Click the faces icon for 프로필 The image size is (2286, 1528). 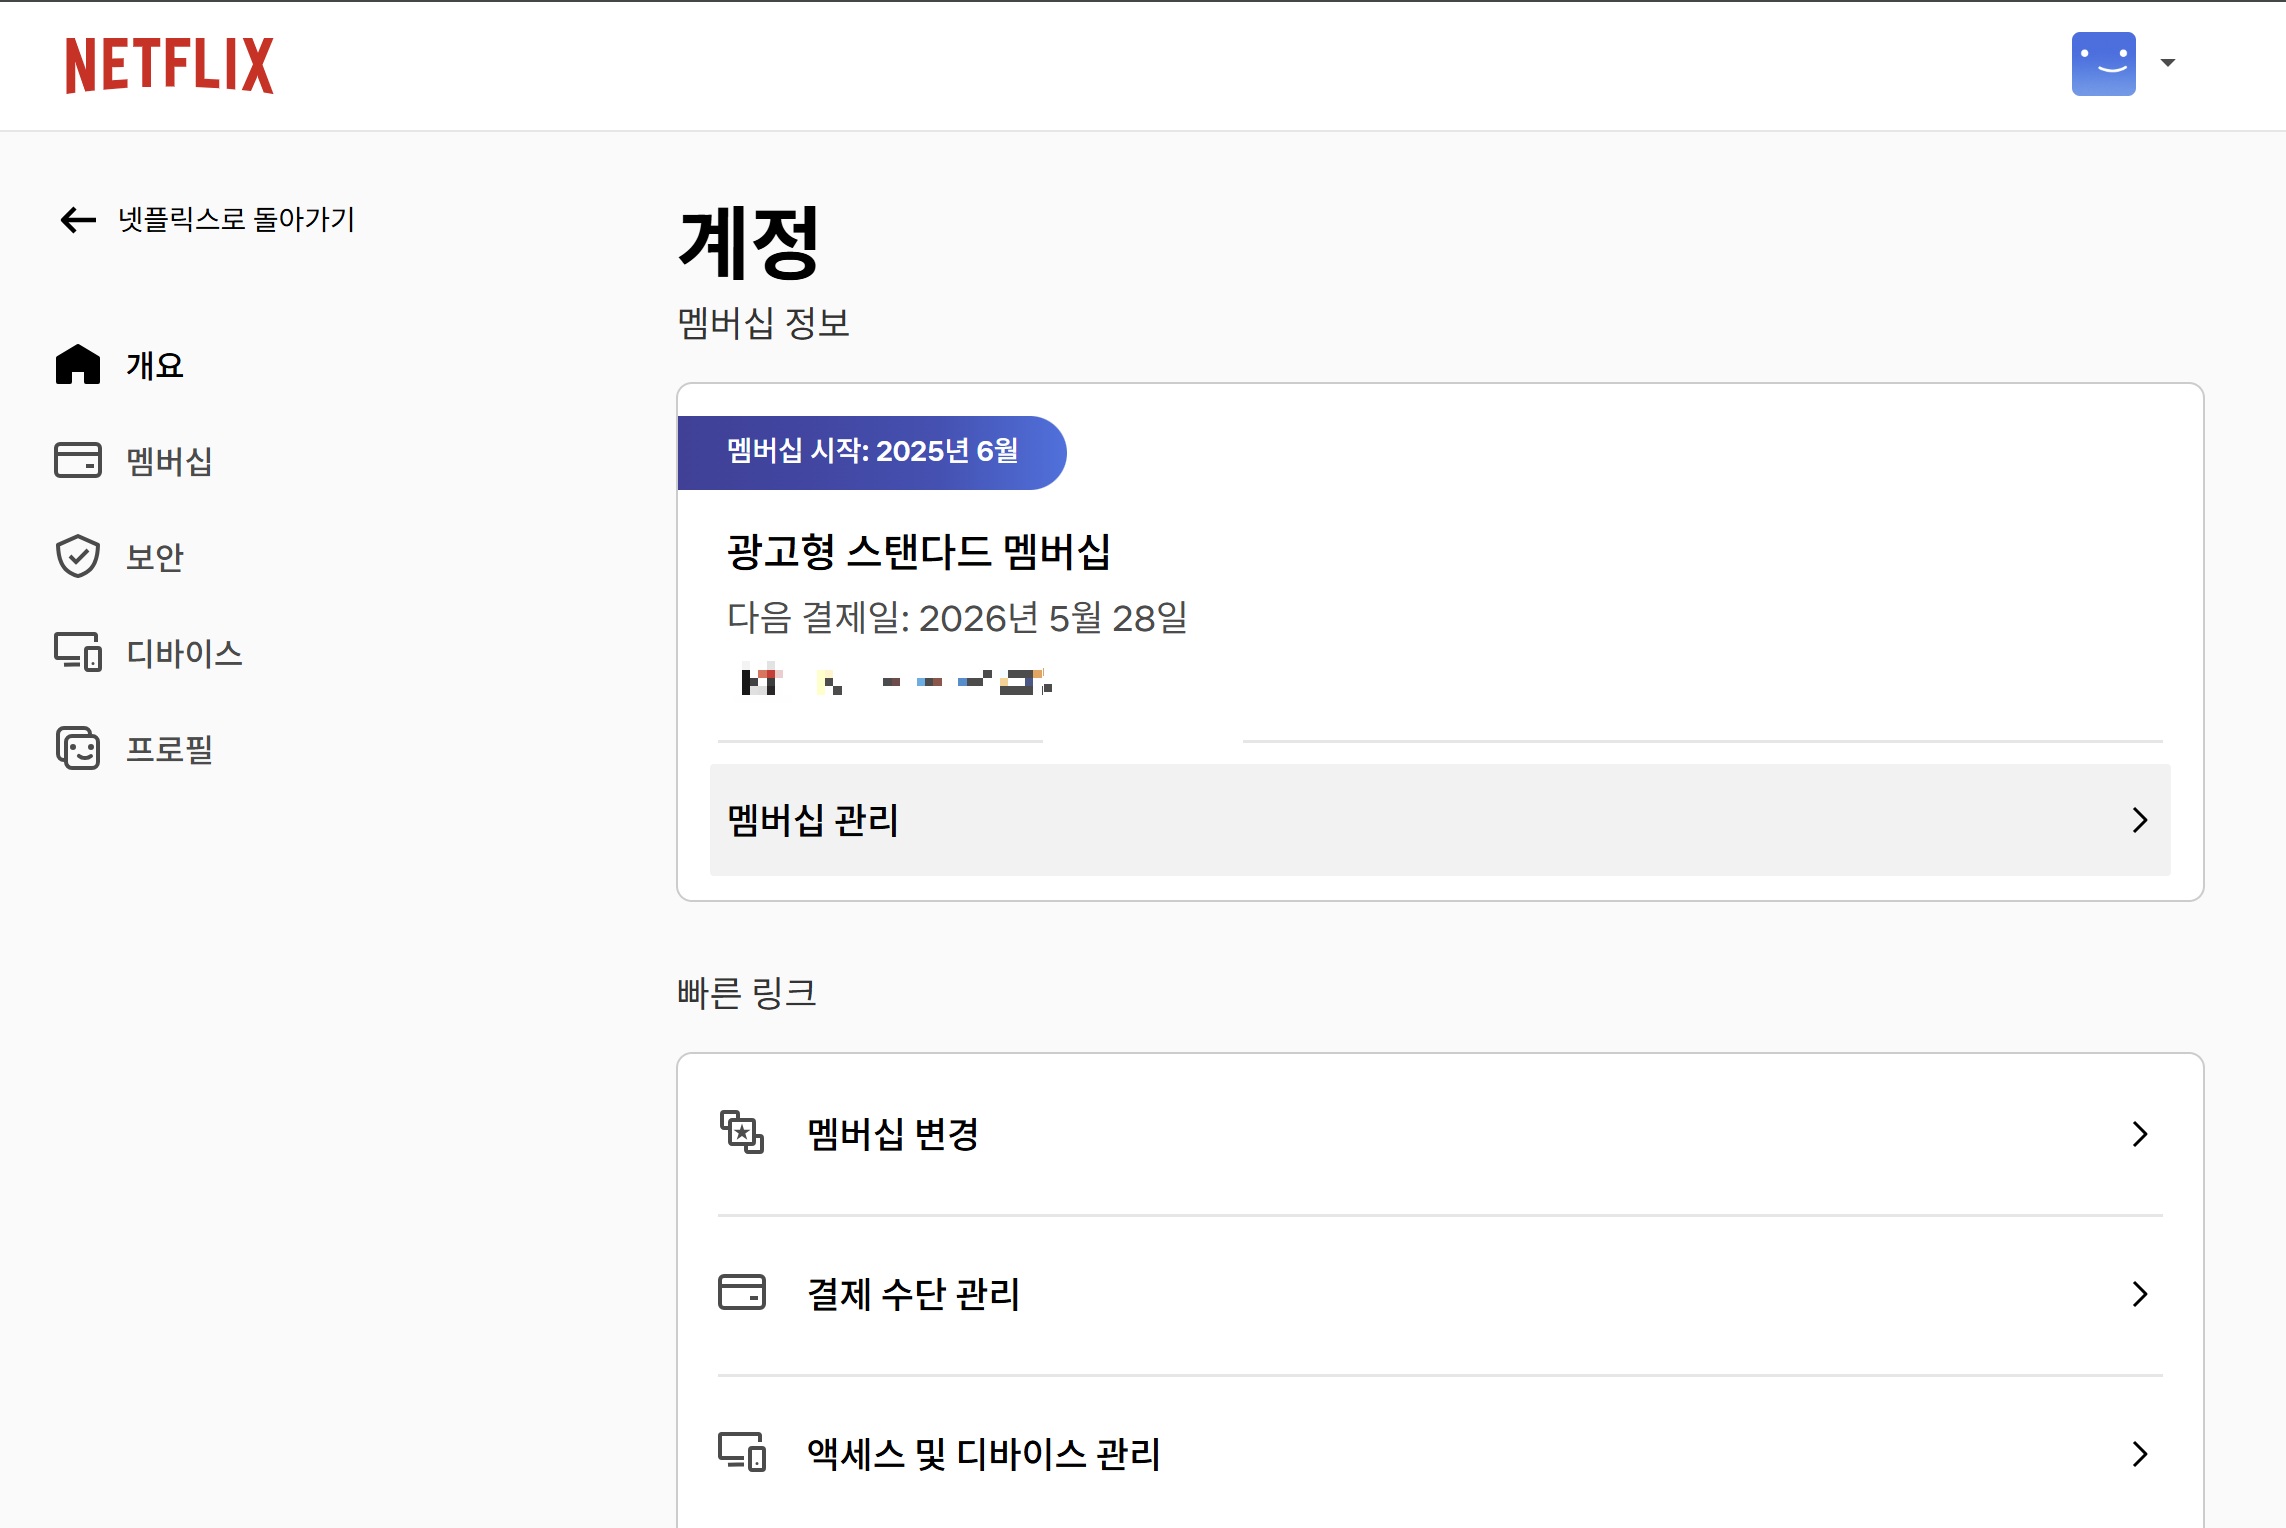78,748
